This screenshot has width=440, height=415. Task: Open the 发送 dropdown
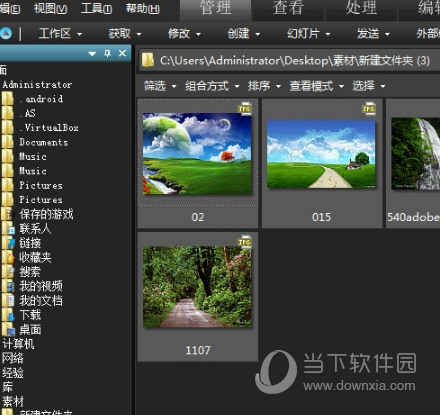(x=373, y=33)
